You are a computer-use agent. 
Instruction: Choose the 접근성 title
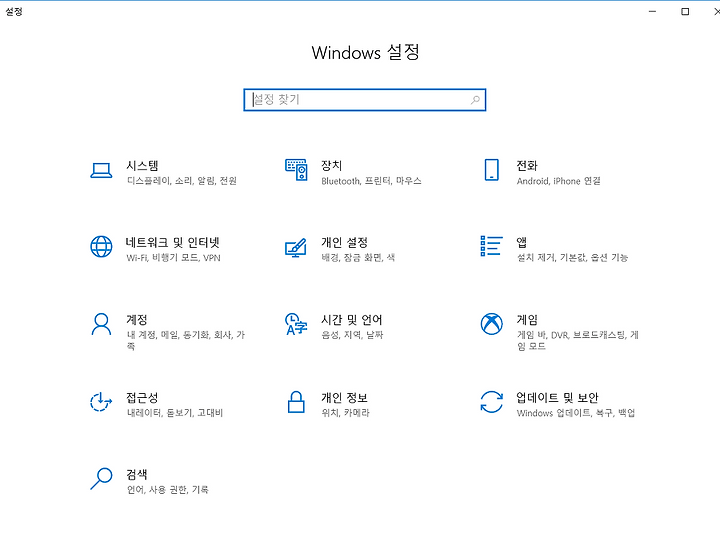pyautogui.click(x=142, y=397)
